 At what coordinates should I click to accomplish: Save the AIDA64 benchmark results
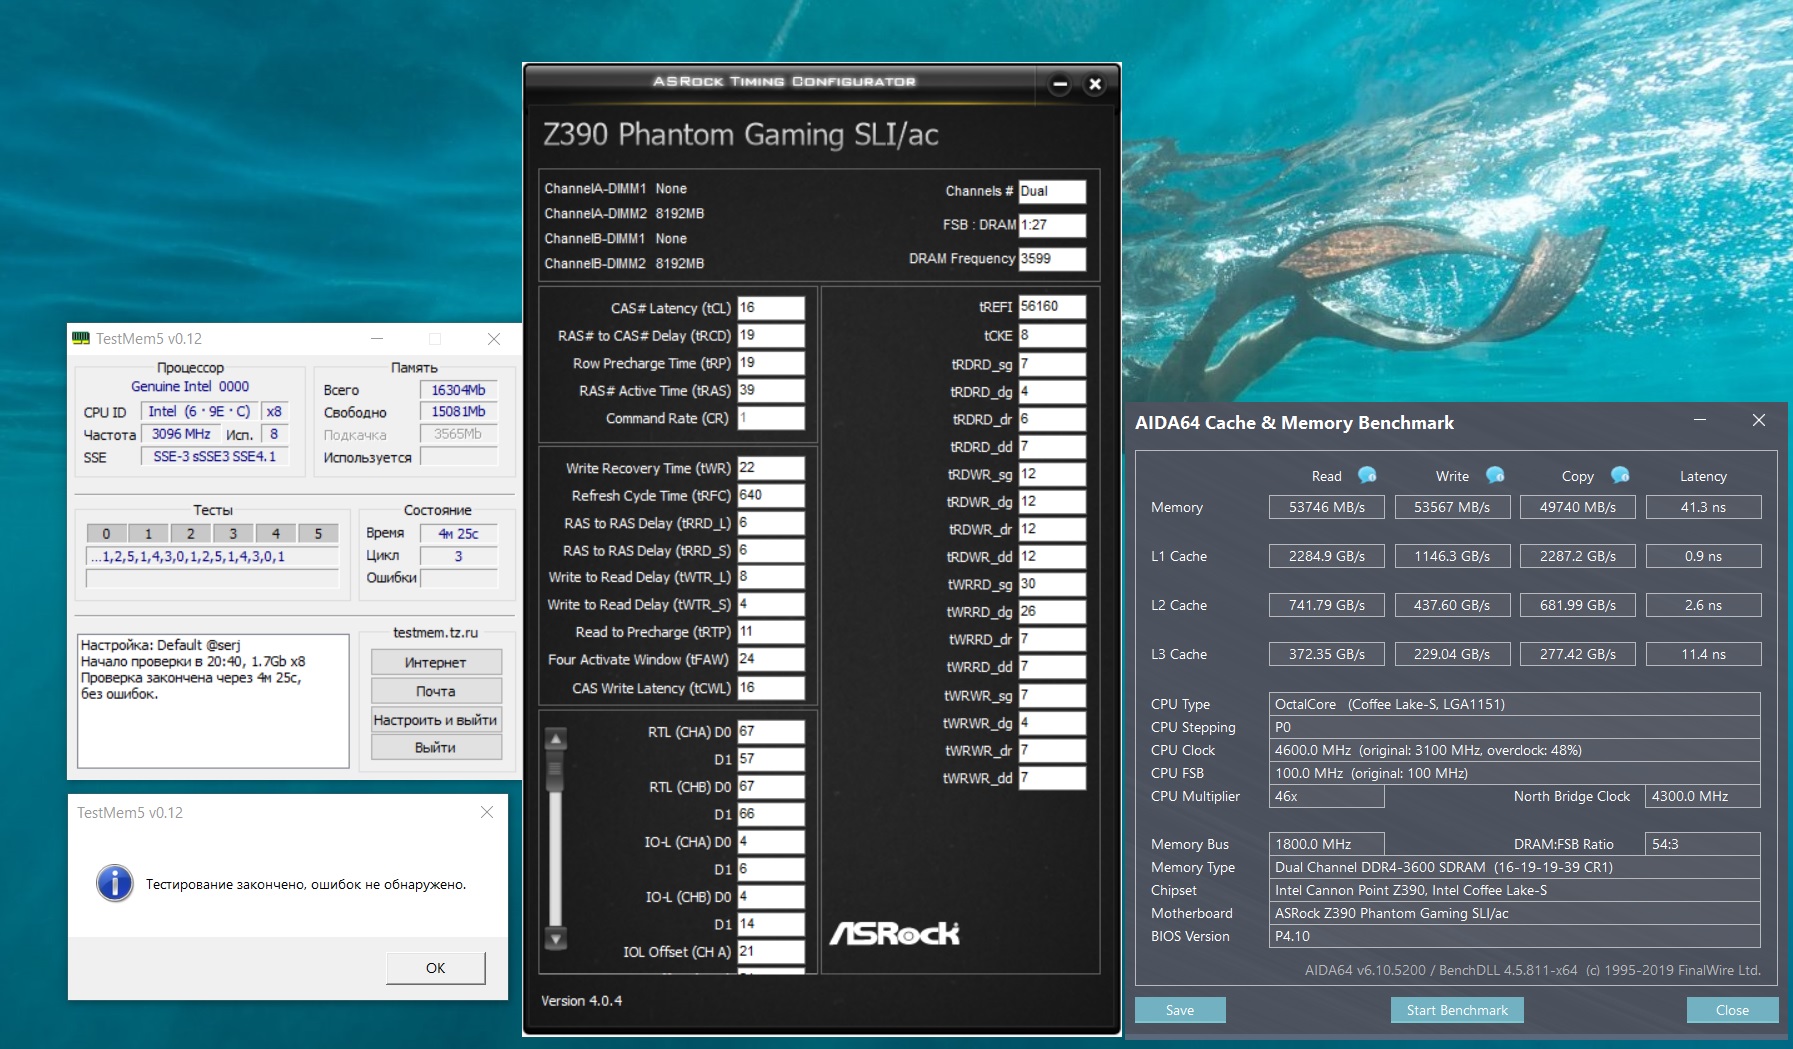coord(1180,1010)
